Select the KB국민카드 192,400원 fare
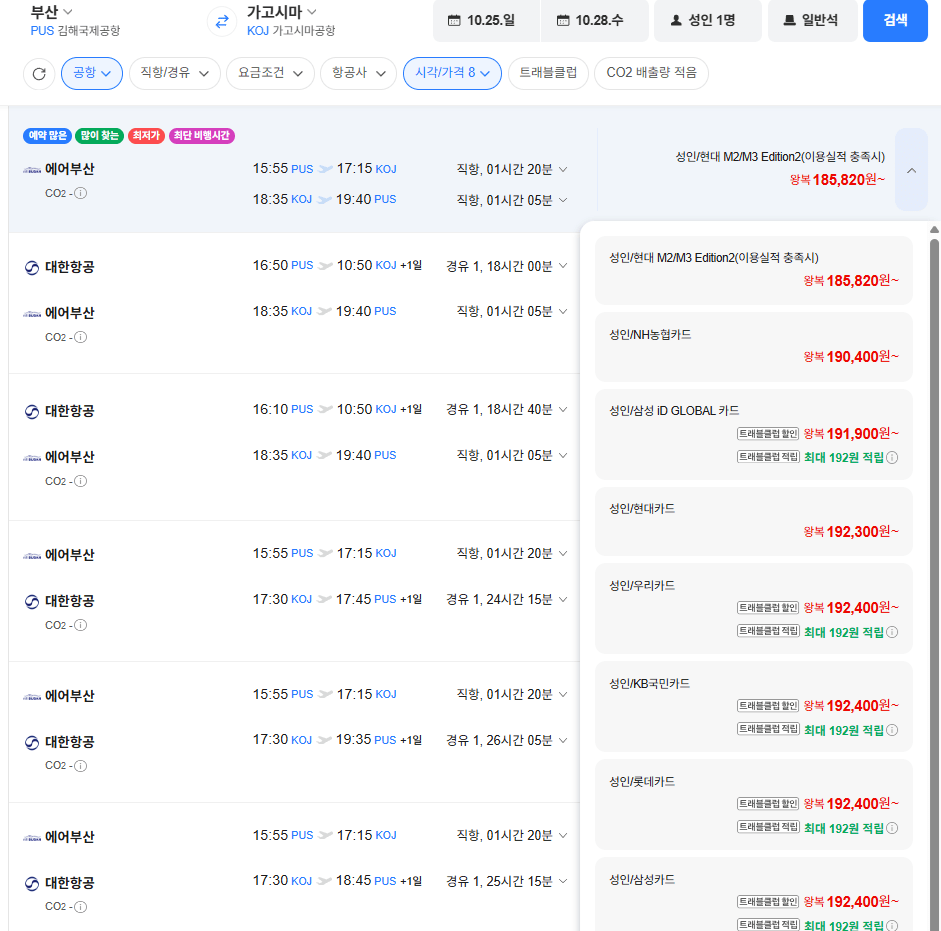 (x=754, y=707)
